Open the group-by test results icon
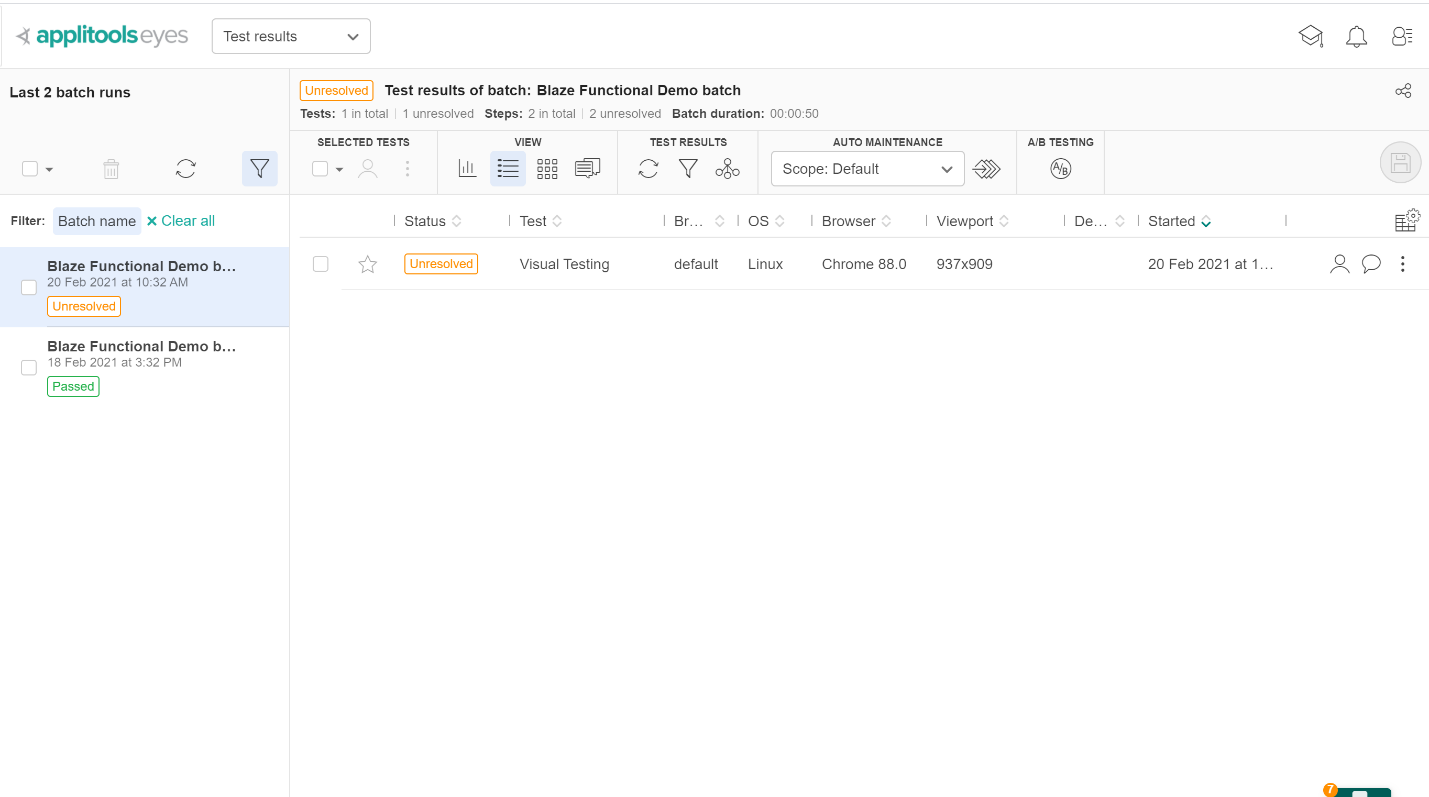Viewport: 1429px width, 797px height. 728,169
